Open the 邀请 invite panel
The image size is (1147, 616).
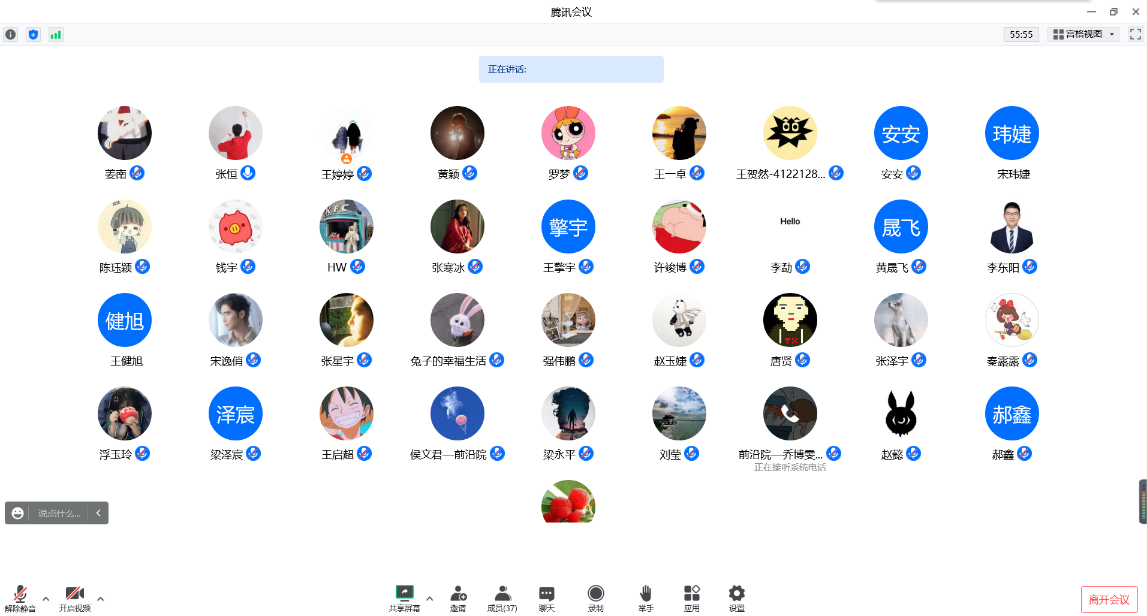[x=457, y=598]
